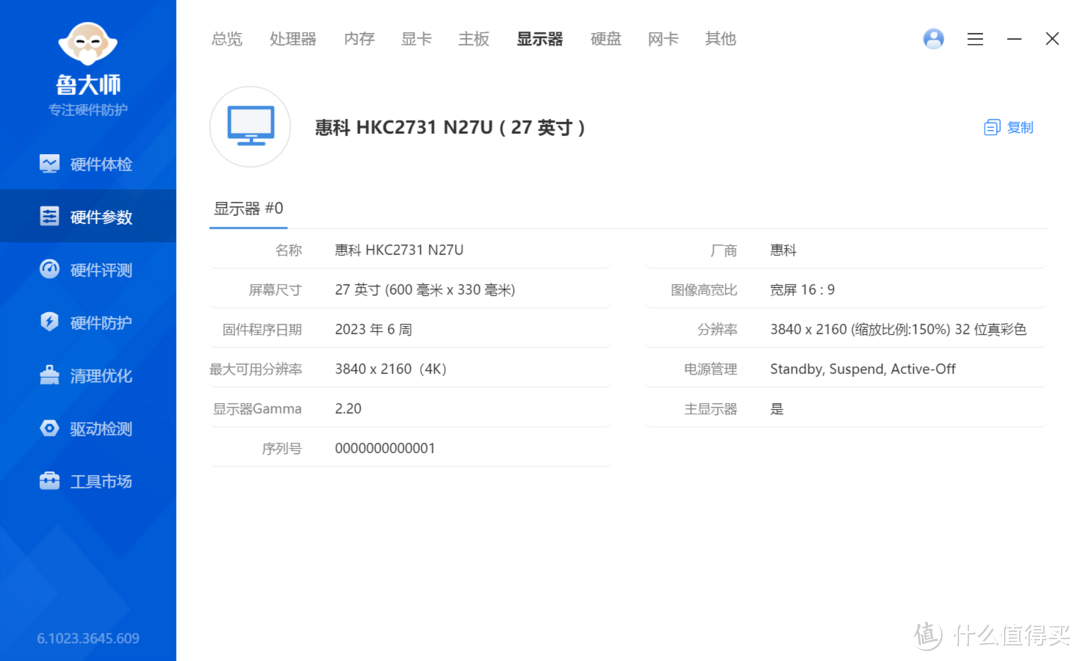Minimize the 鲁大师 window
The image size is (1080, 661).
pyautogui.click(x=1014, y=39)
